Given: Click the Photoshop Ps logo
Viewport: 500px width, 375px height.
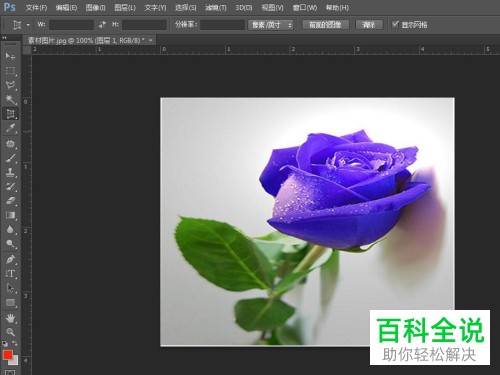Looking at the screenshot, I should (10, 7).
